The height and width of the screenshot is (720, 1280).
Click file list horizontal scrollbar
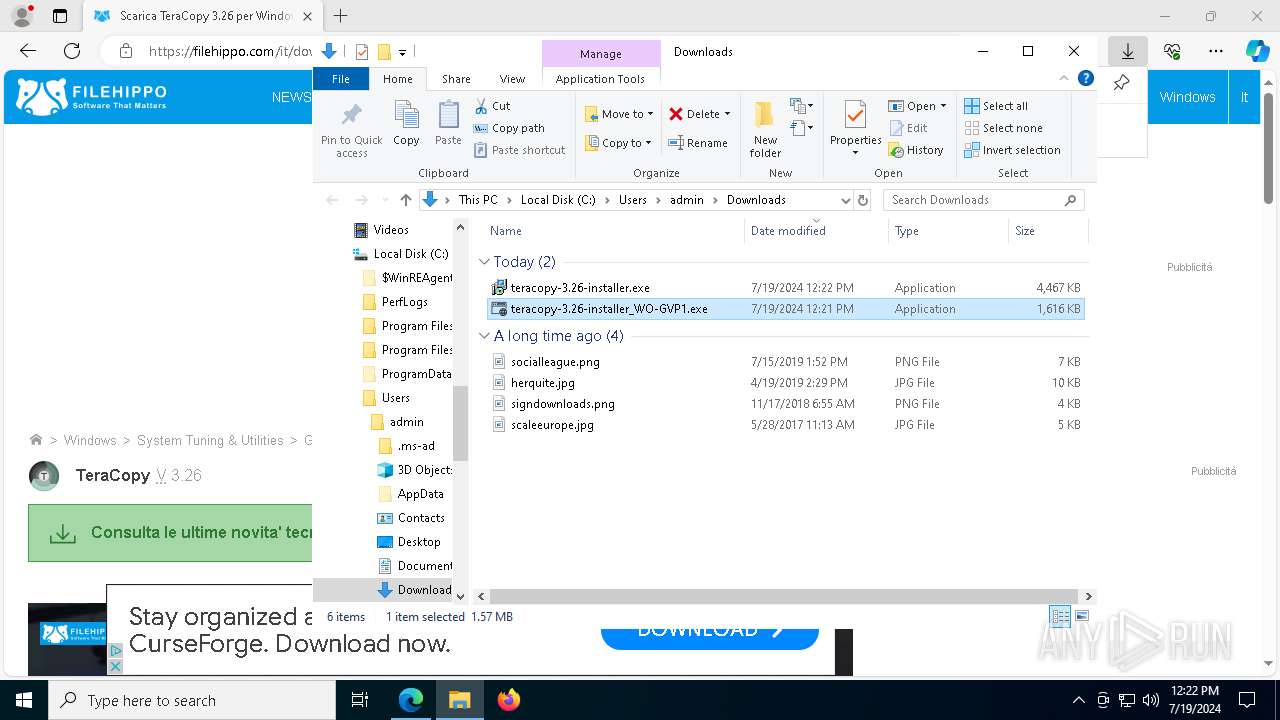pyautogui.click(x=785, y=596)
